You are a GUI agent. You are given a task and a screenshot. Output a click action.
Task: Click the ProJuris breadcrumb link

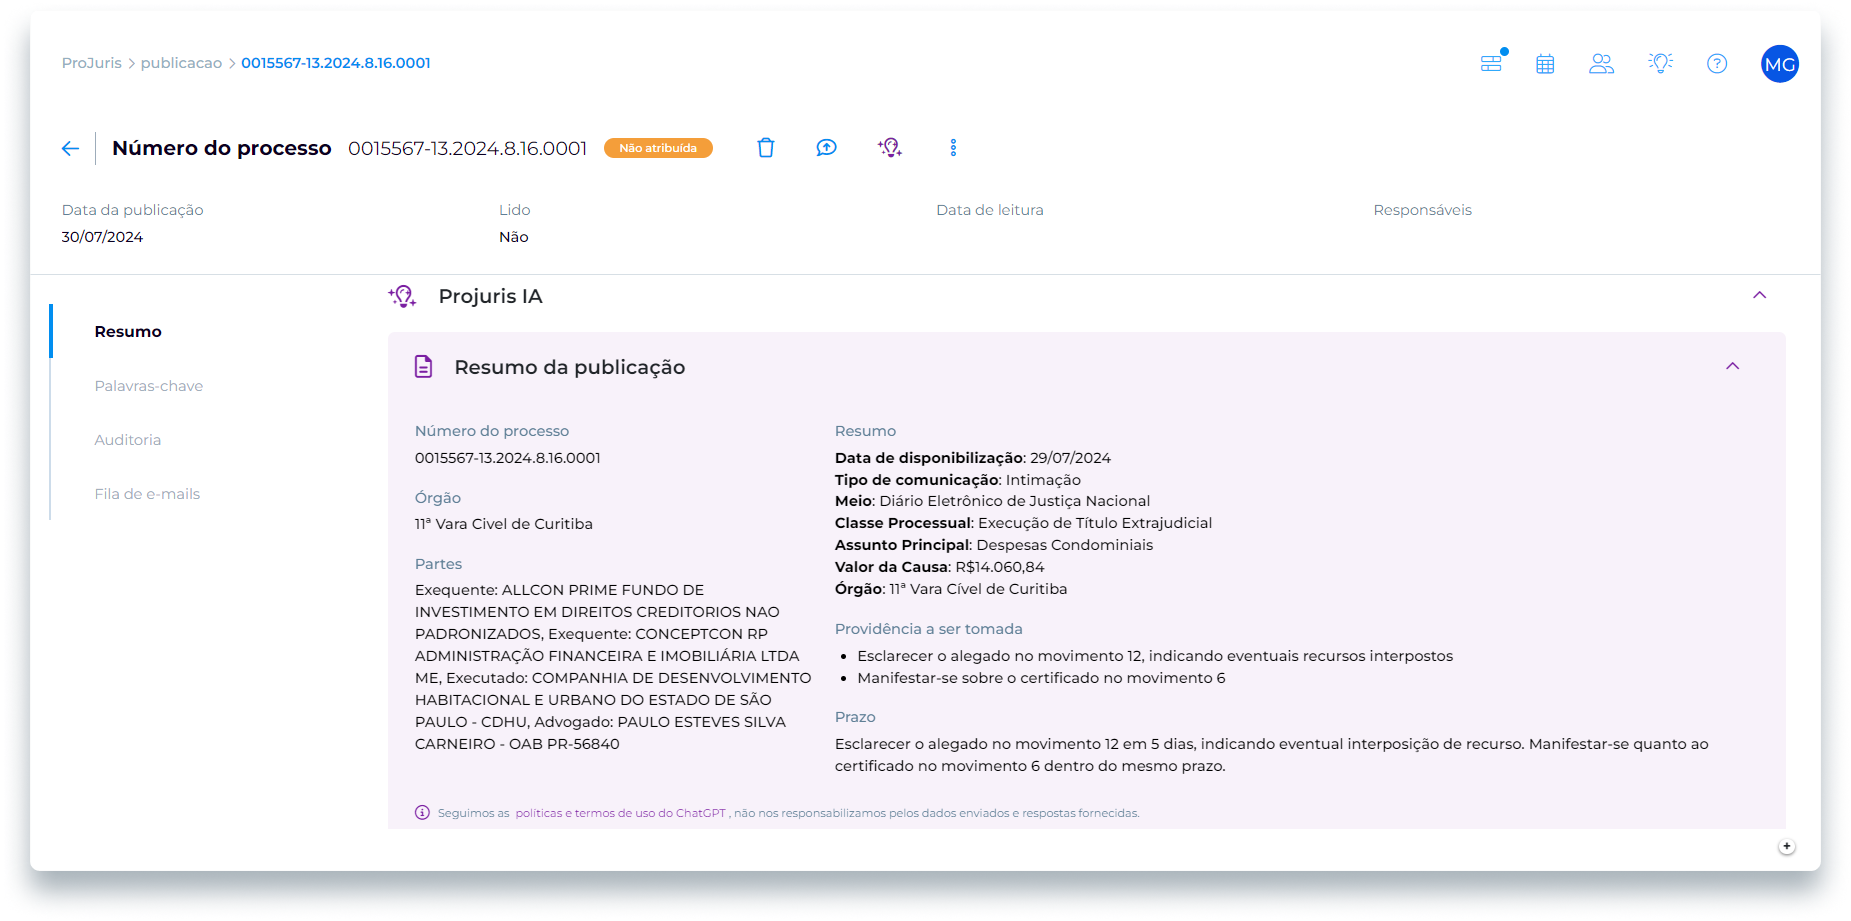[91, 62]
